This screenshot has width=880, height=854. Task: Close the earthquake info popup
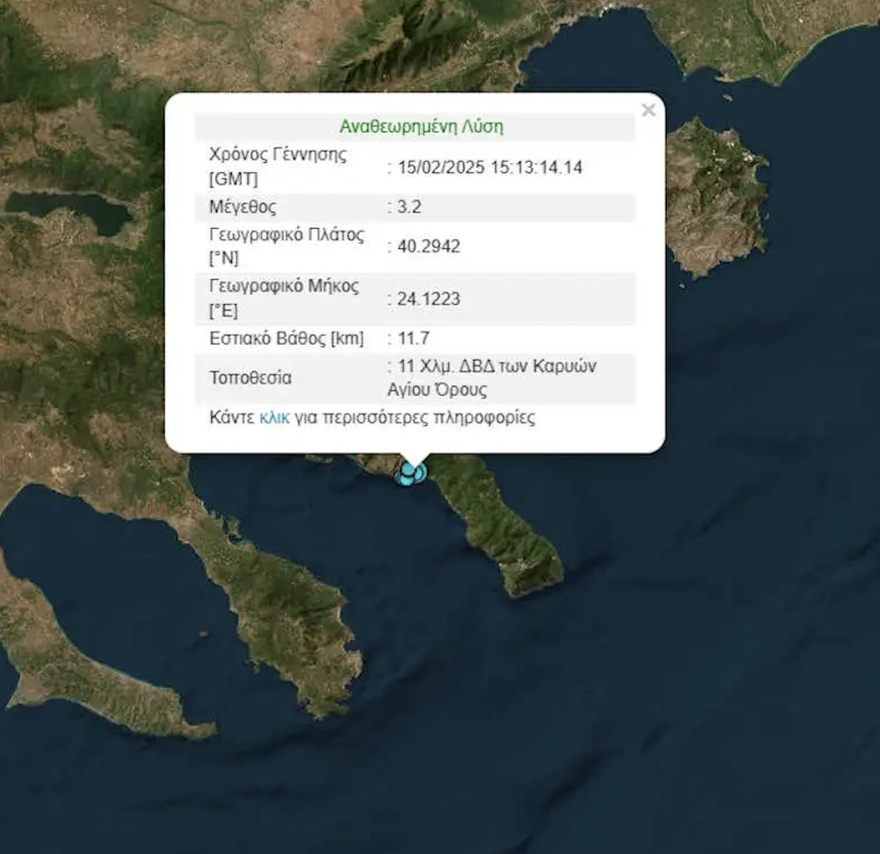[x=648, y=110]
